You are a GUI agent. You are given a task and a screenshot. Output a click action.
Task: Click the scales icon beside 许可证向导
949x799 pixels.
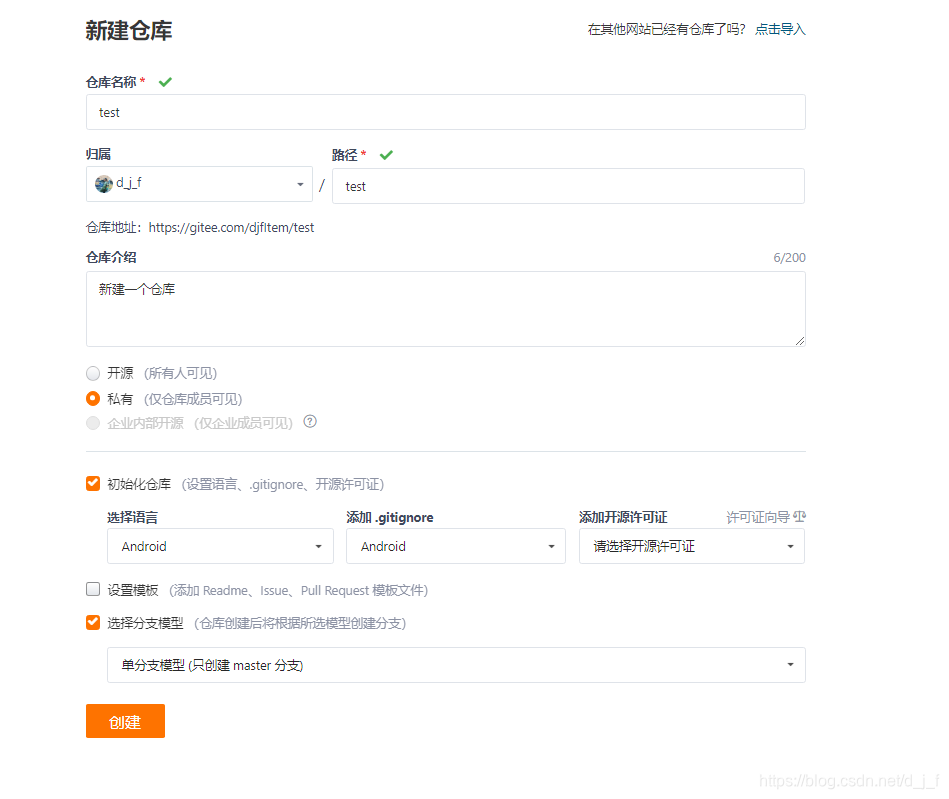[800, 516]
